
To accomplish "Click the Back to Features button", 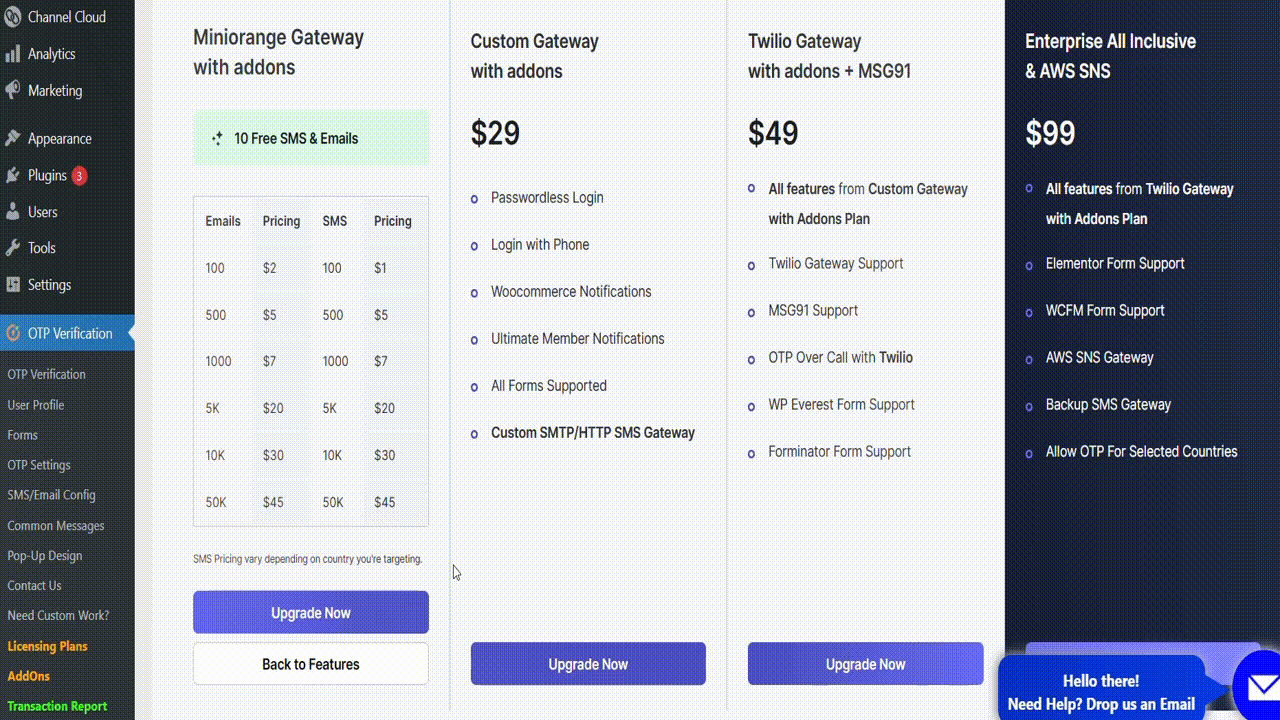I will point(311,664).
